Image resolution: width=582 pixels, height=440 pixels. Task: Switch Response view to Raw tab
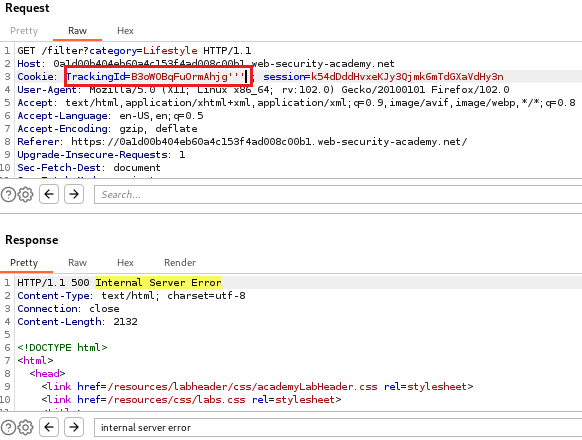pyautogui.click(x=77, y=263)
